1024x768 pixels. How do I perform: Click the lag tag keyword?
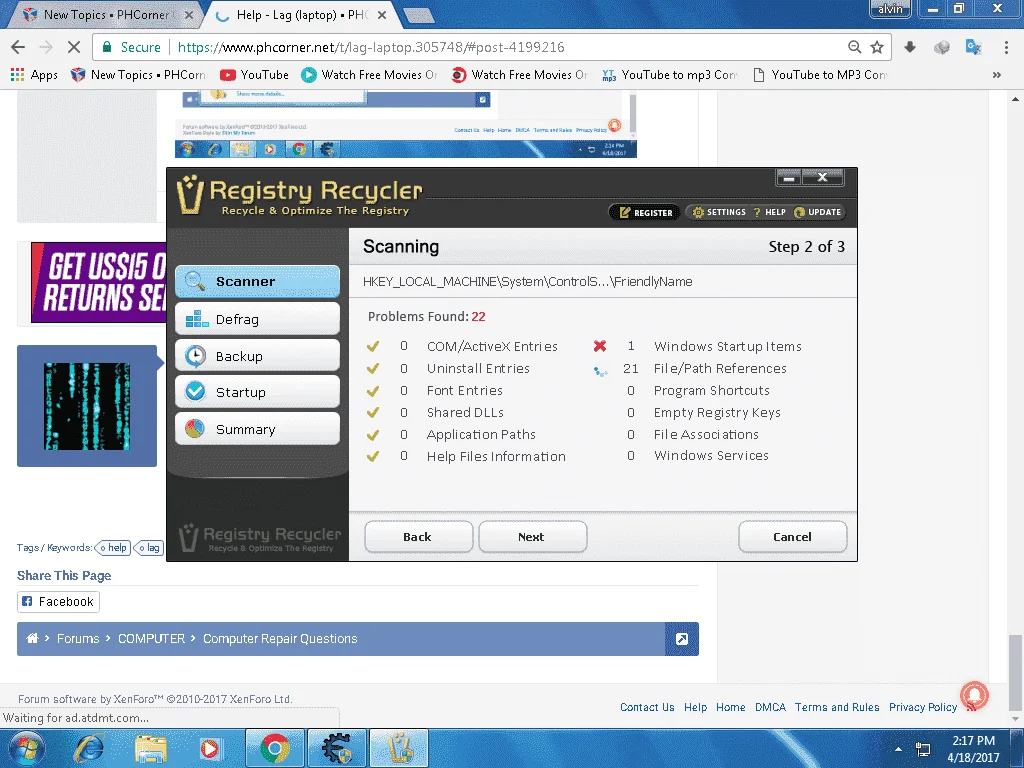pyautogui.click(x=149, y=547)
